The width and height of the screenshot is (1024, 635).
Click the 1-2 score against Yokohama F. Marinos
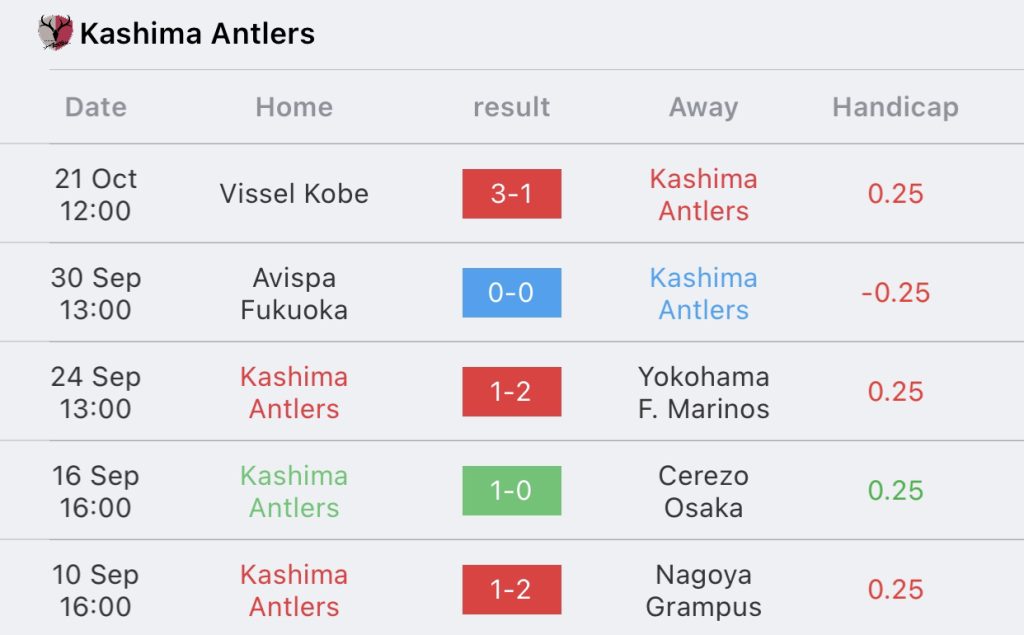(x=511, y=392)
